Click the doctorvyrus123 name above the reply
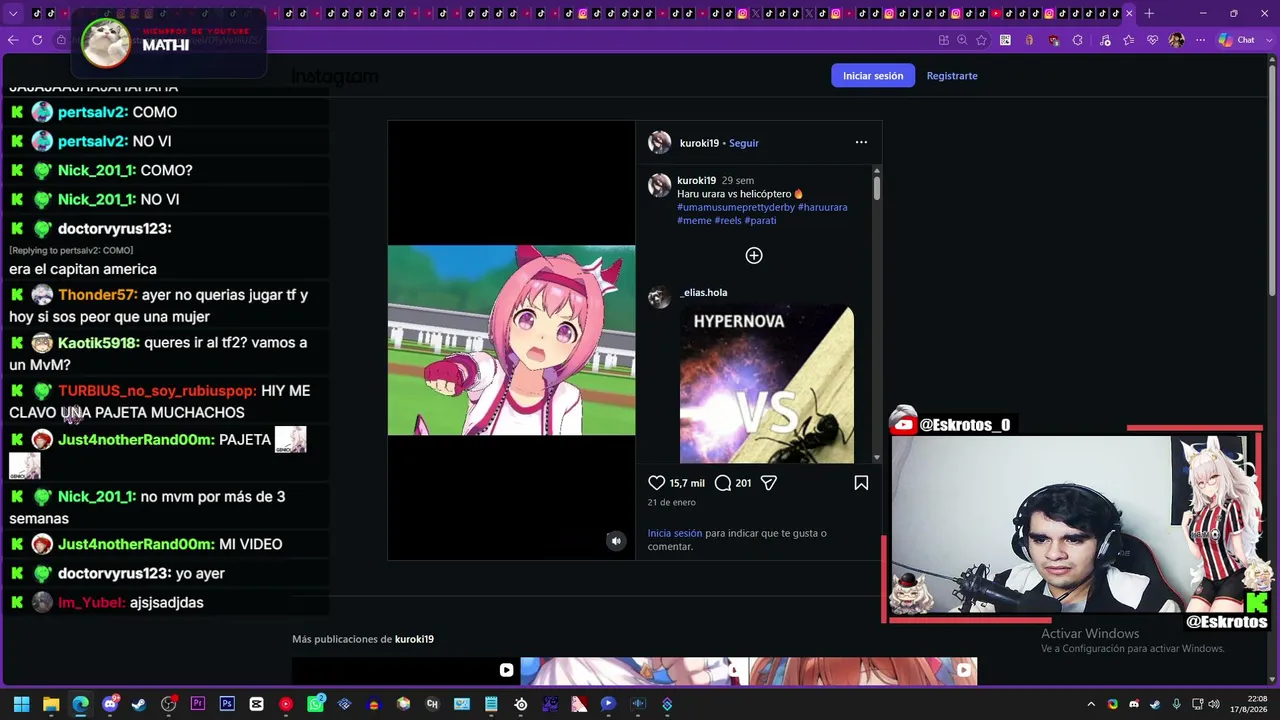 pos(114,229)
